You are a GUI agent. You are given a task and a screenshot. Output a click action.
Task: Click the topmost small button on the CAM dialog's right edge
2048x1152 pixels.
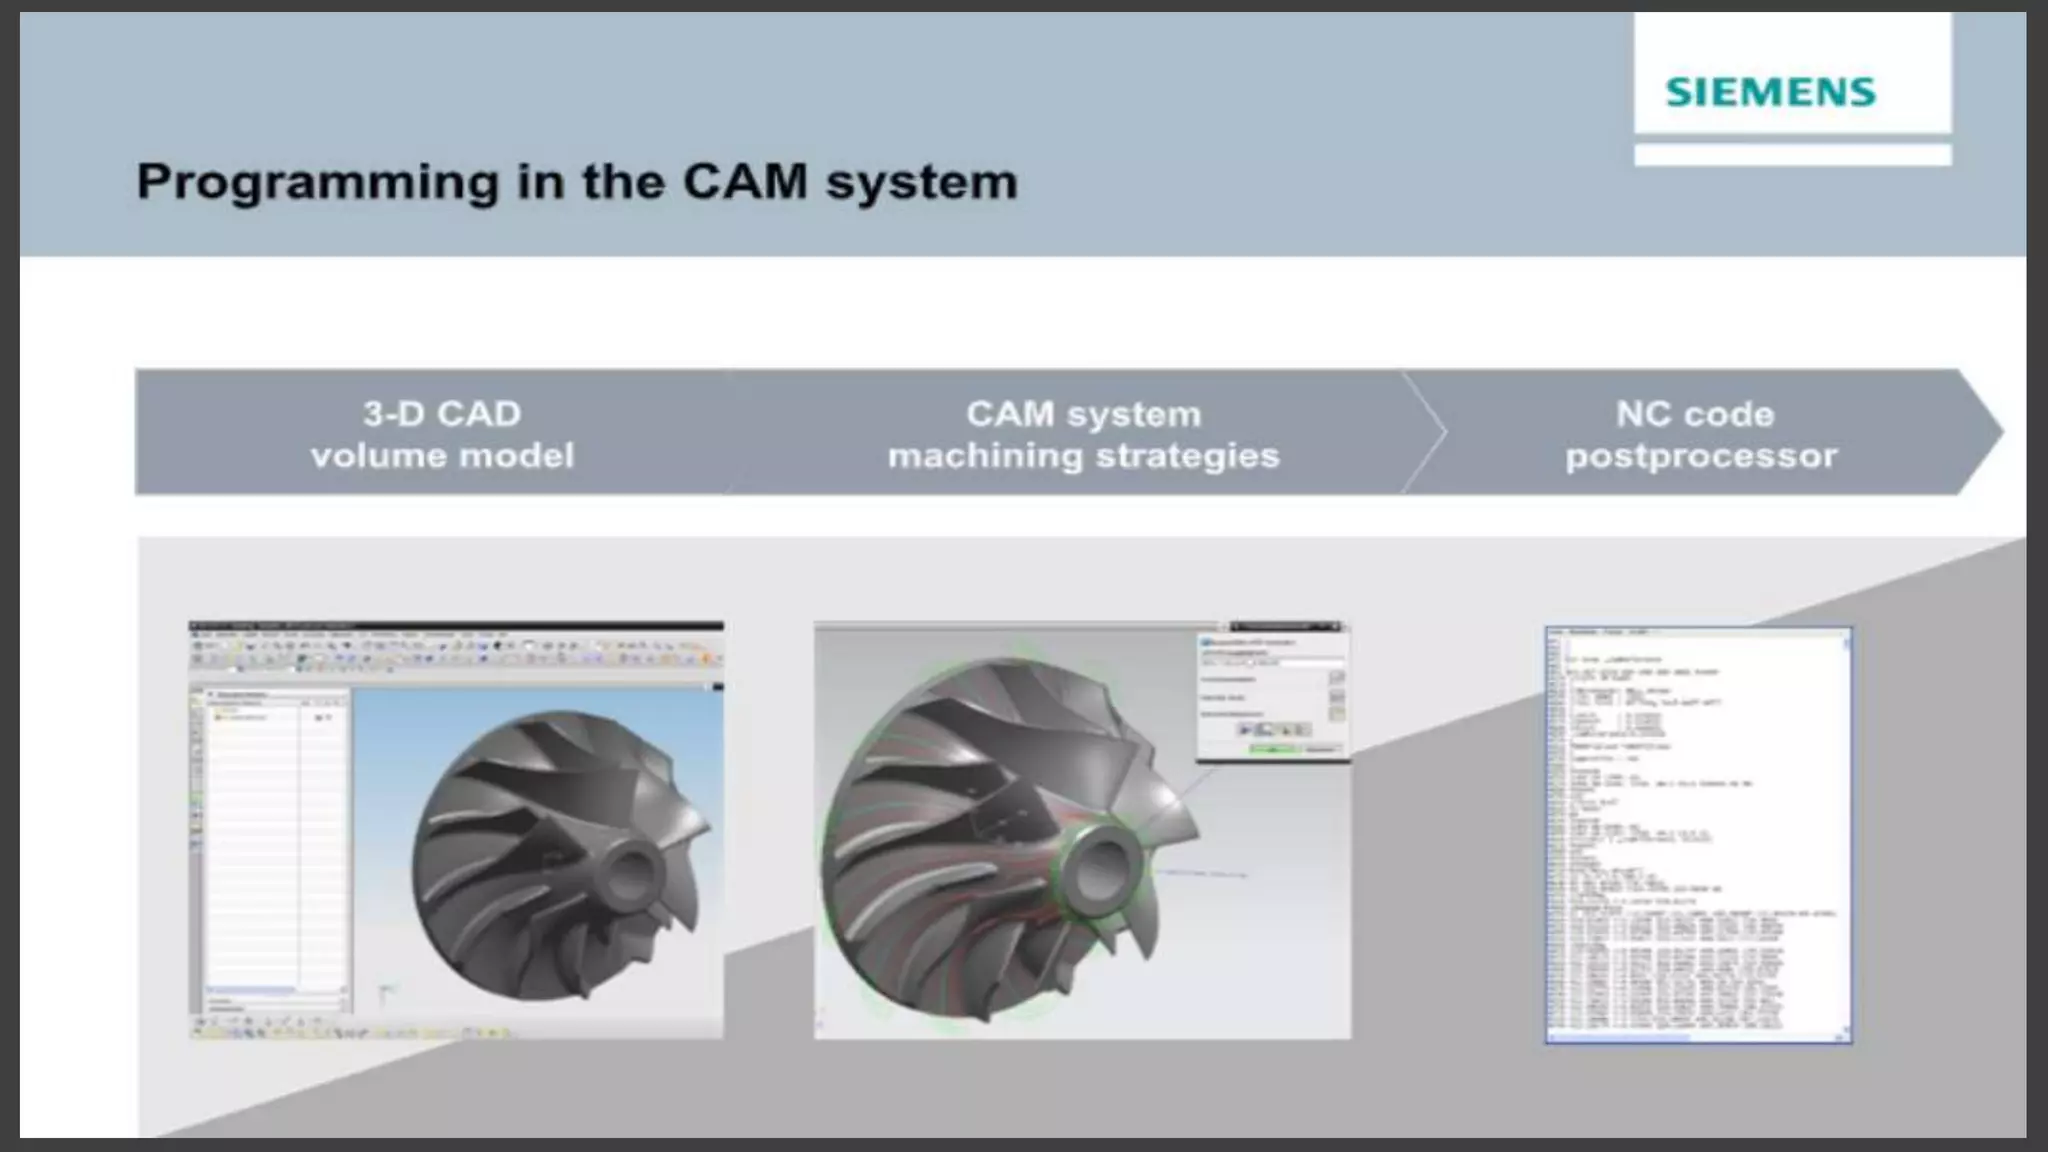point(1336,678)
